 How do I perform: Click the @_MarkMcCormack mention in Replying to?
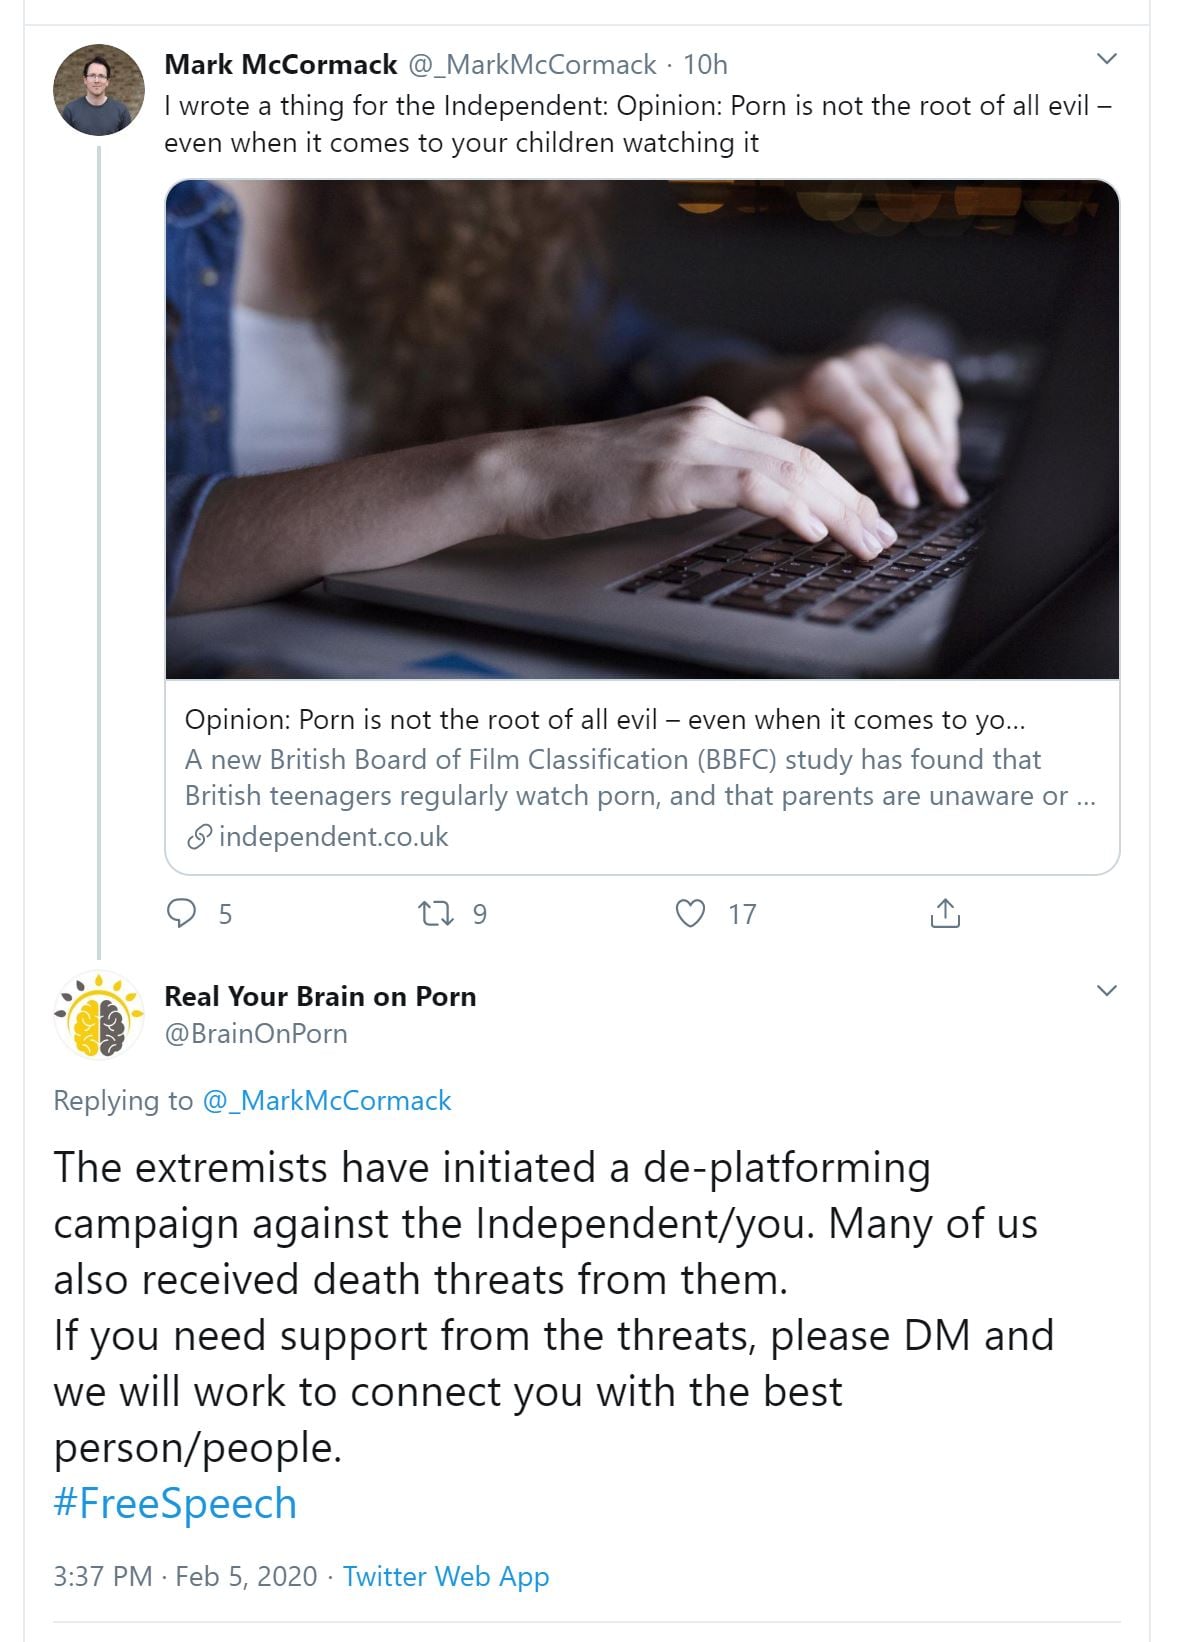(327, 1100)
